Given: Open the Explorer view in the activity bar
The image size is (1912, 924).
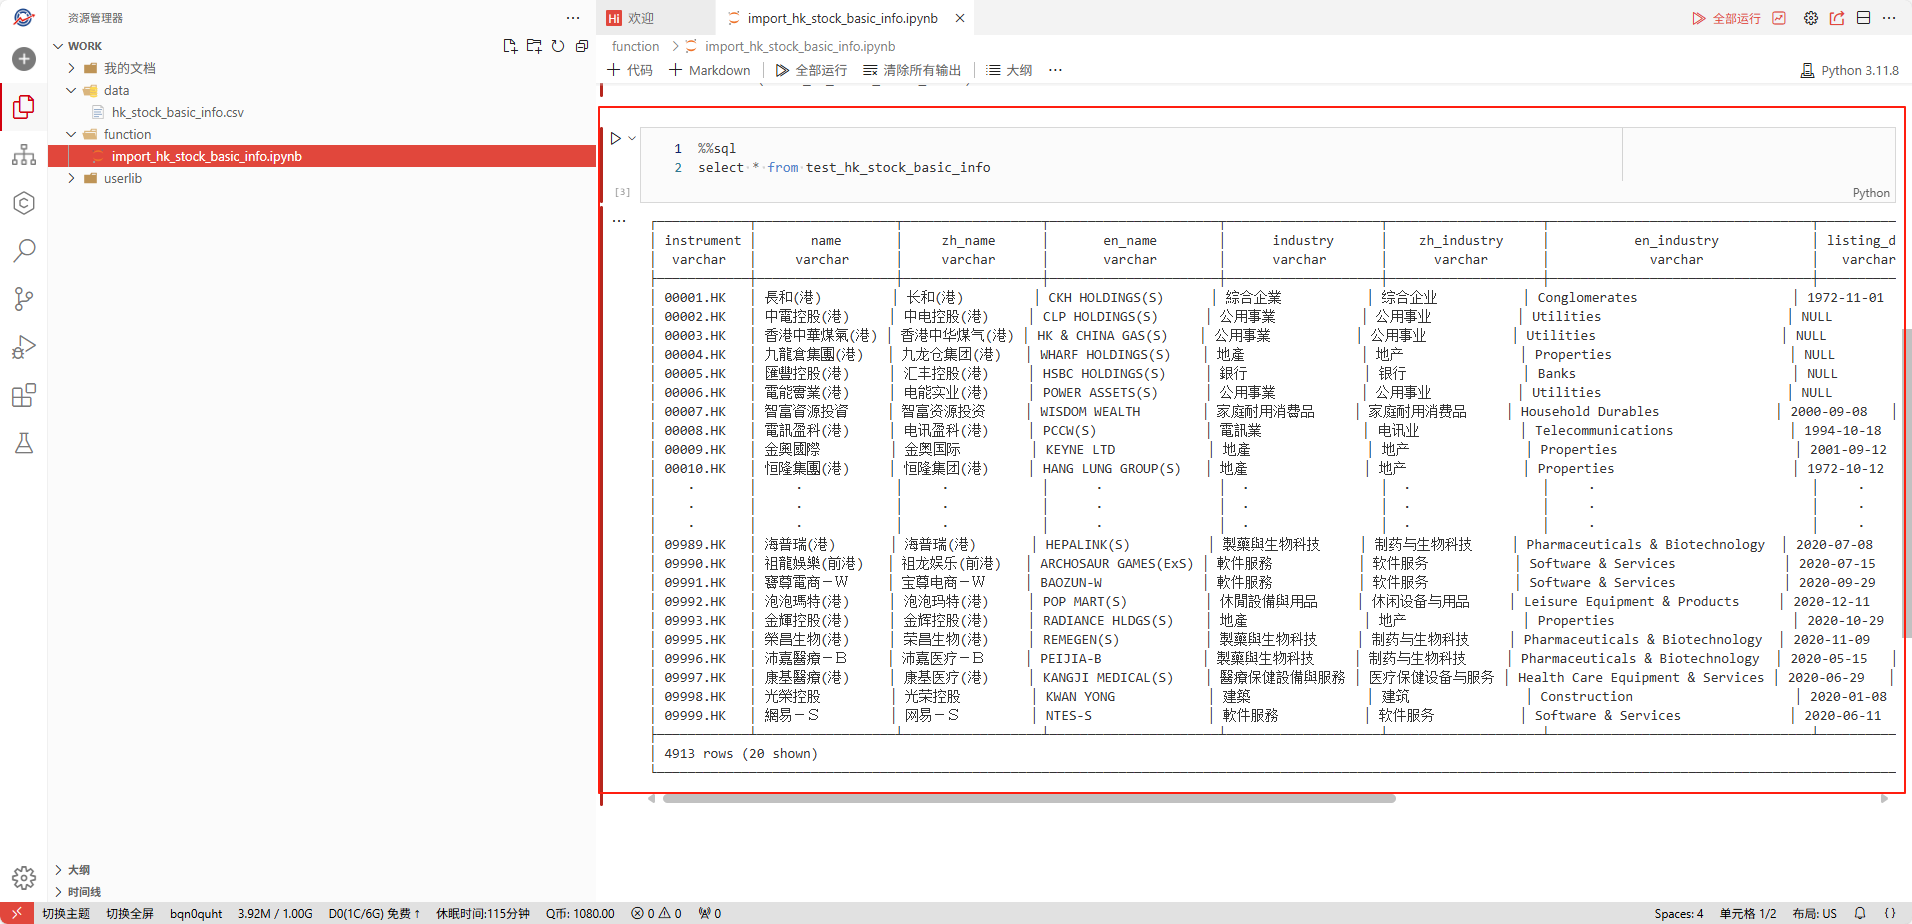Looking at the screenshot, I should [x=24, y=107].
